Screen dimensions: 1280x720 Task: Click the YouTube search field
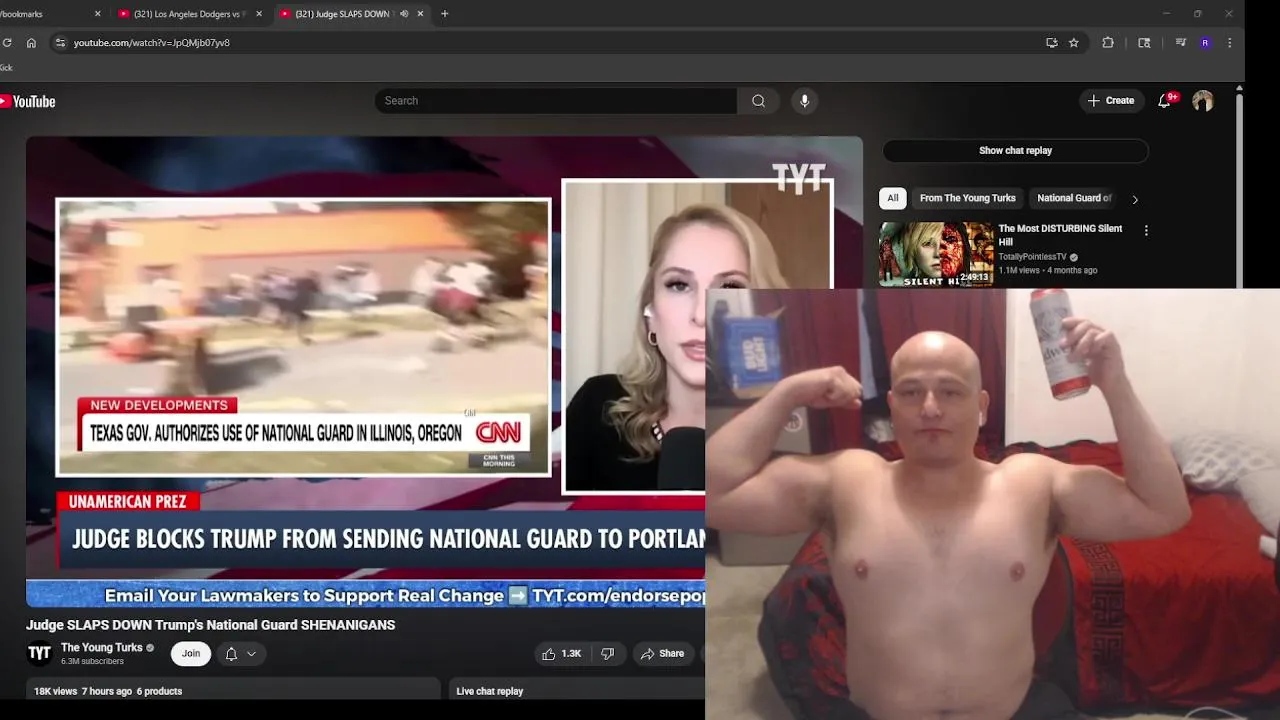click(x=556, y=101)
